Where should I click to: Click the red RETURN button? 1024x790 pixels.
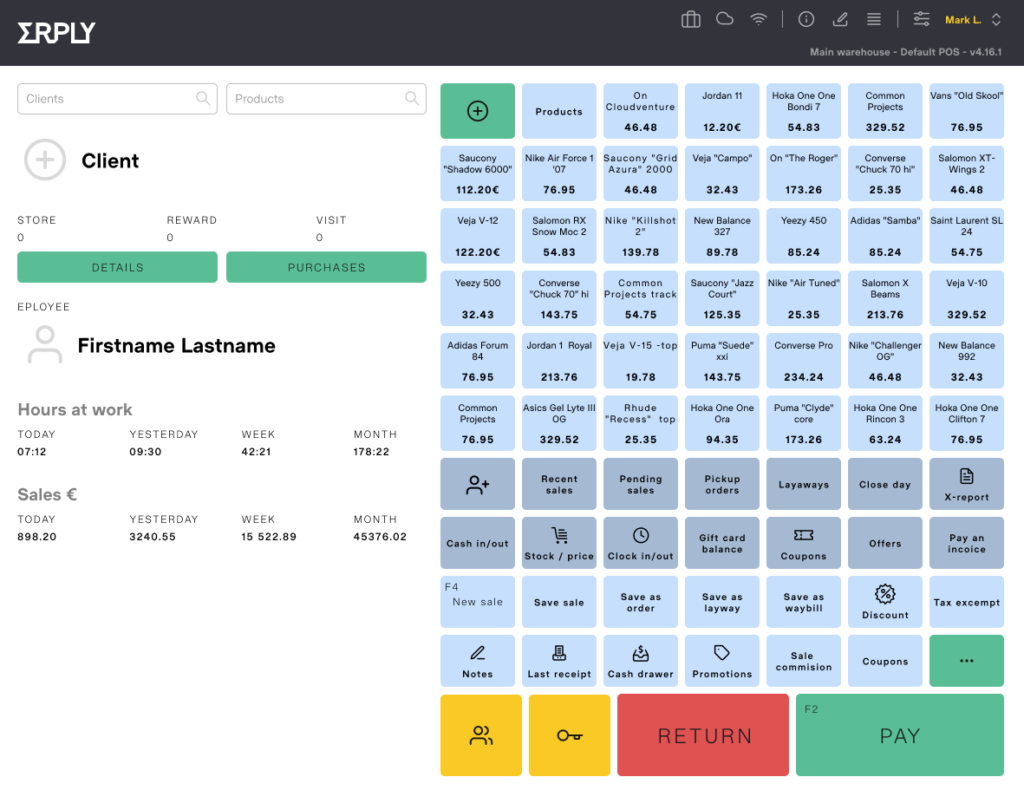(x=703, y=735)
